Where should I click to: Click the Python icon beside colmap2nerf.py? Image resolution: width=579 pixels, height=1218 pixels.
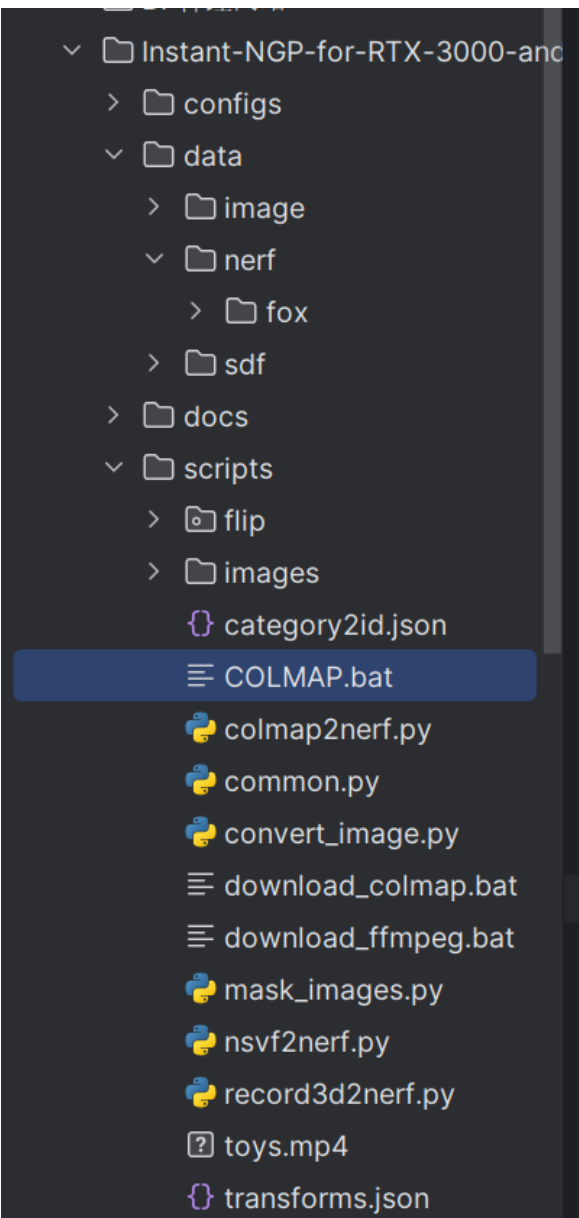point(201,730)
